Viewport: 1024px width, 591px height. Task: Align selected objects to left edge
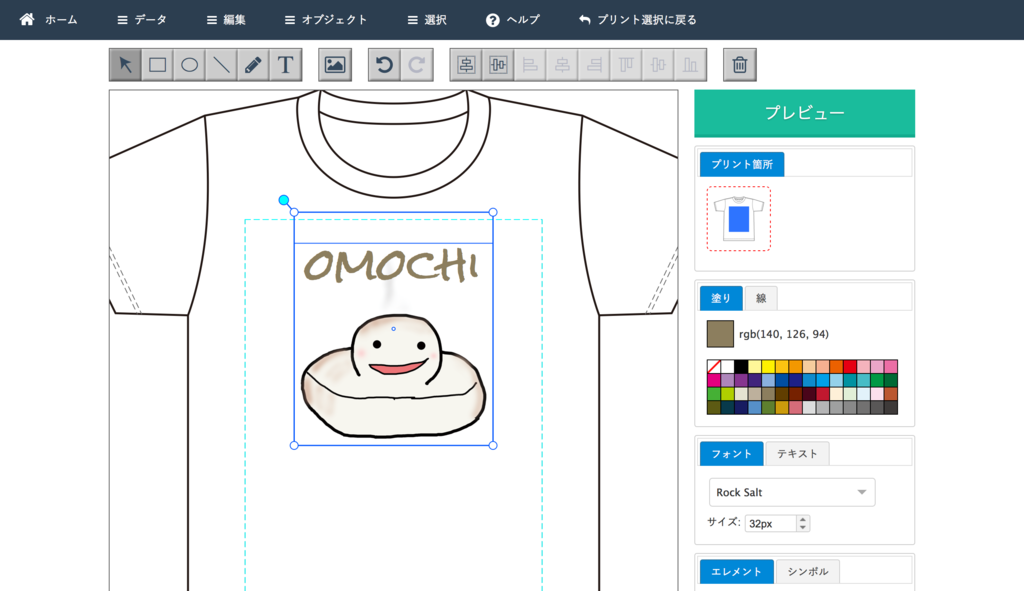(530, 65)
